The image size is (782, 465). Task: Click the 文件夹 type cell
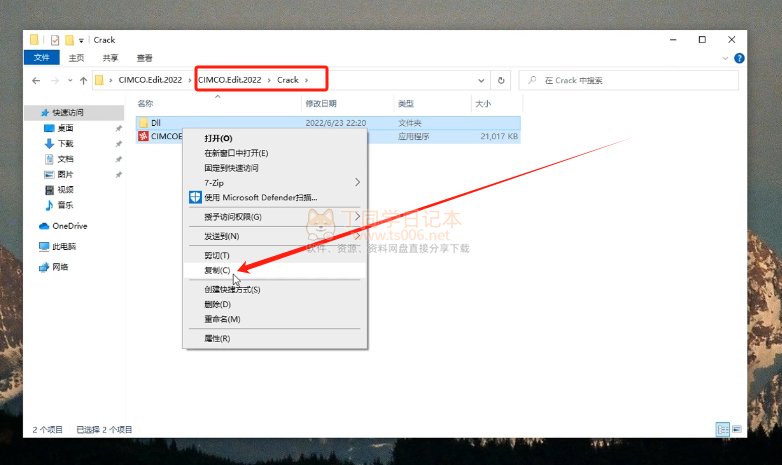point(409,123)
